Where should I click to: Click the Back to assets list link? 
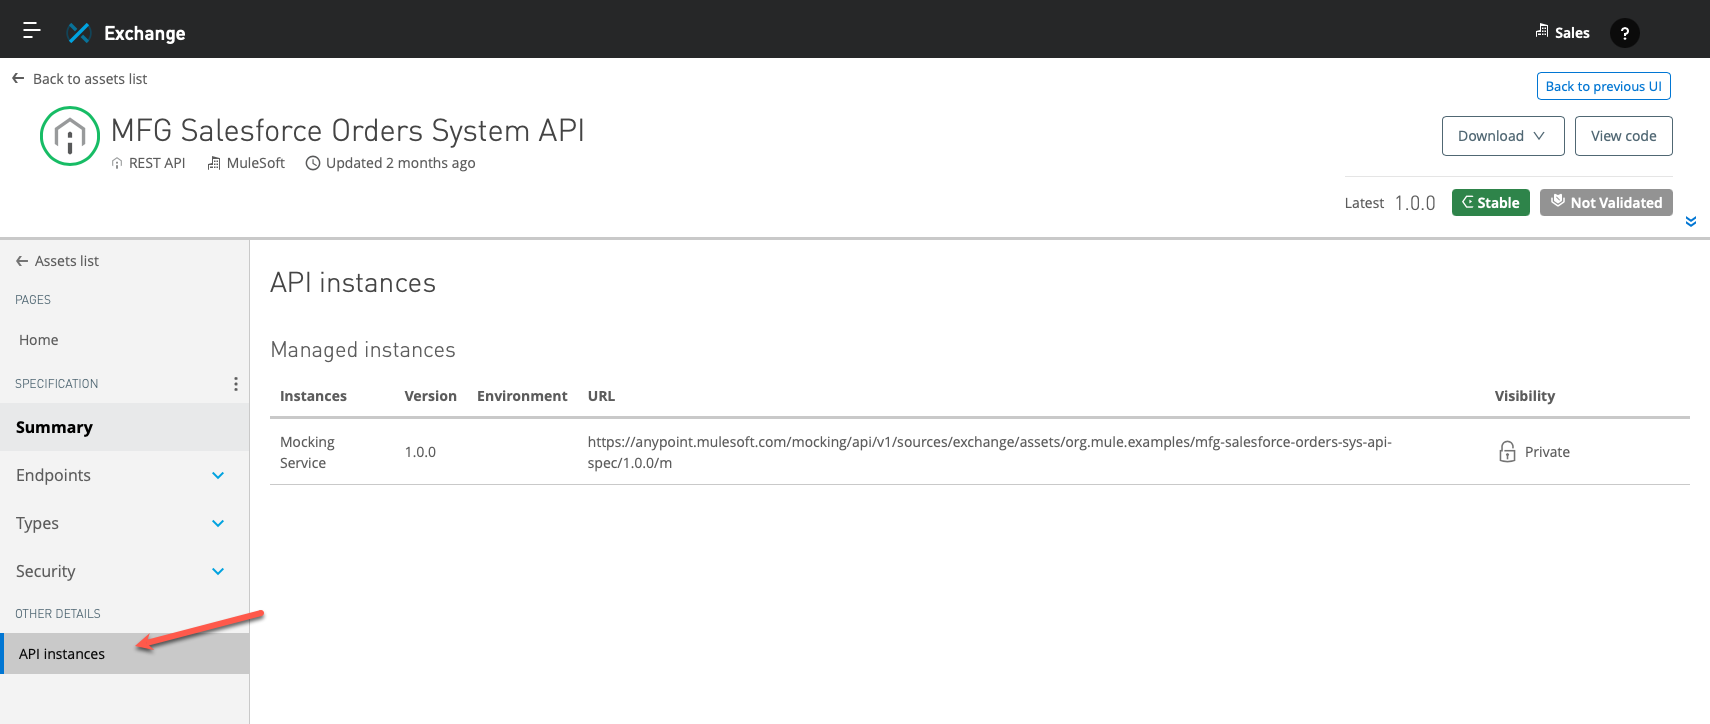pyautogui.click(x=90, y=79)
